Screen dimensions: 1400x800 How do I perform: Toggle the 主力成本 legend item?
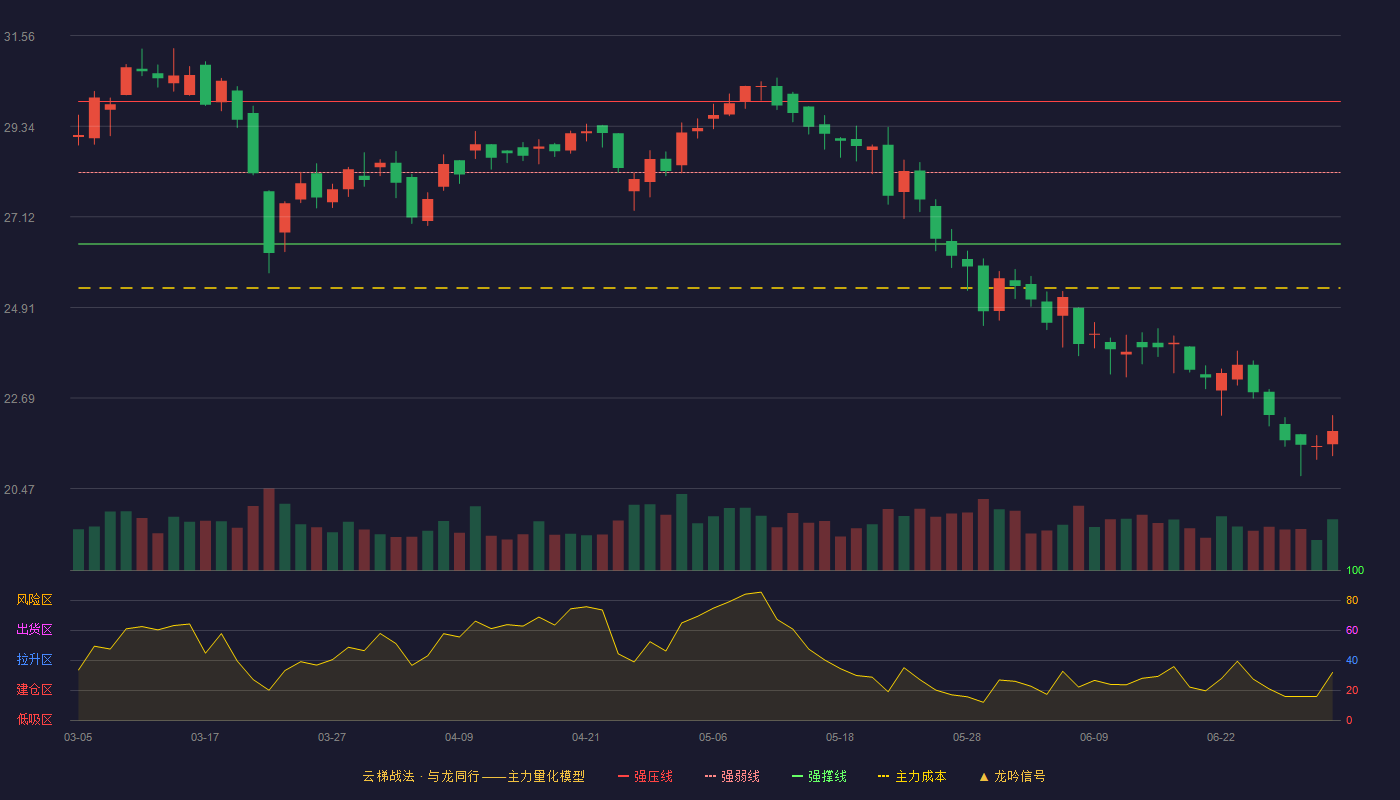(911, 776)
